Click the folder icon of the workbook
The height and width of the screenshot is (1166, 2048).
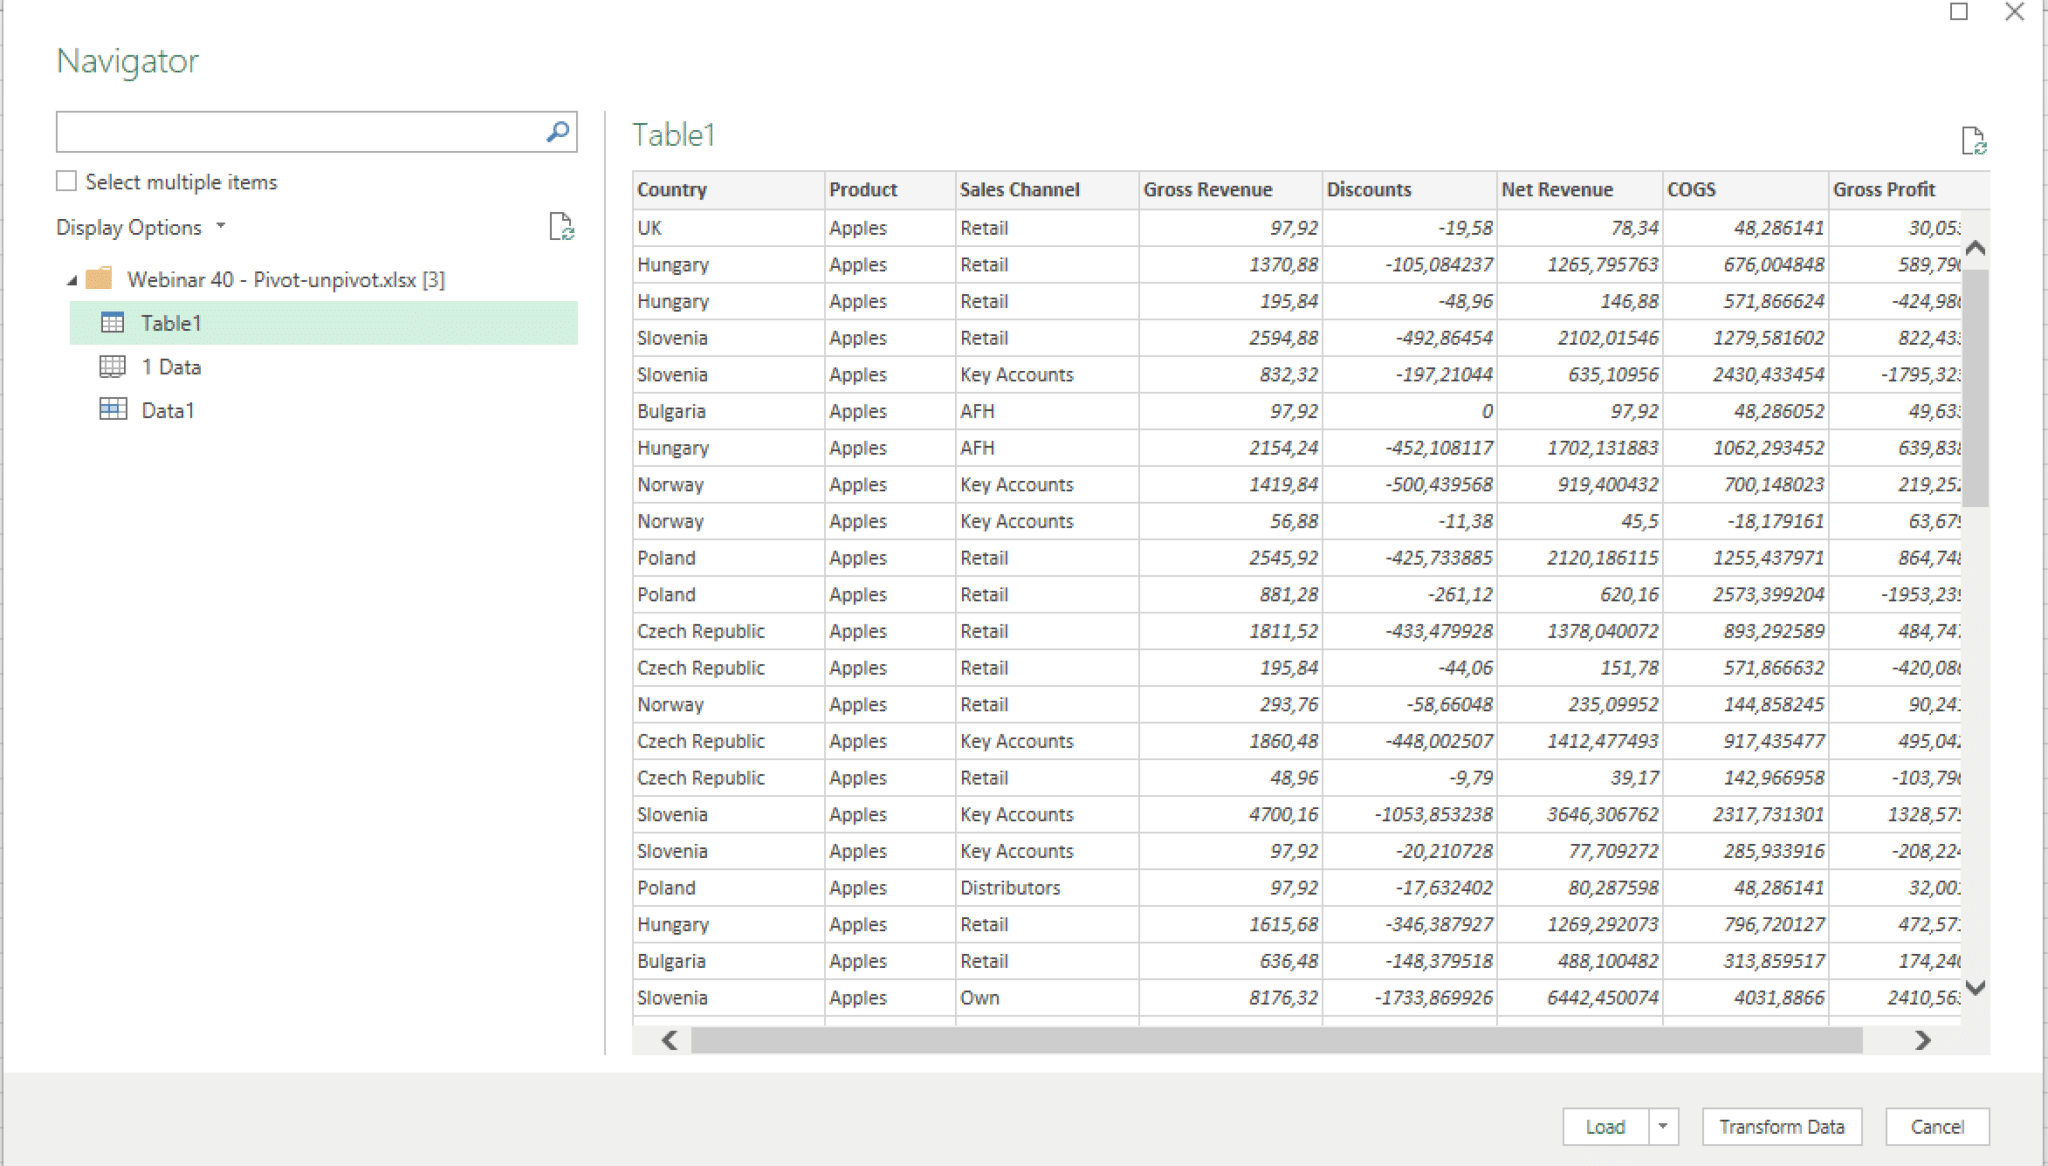[x=100, y=280]
